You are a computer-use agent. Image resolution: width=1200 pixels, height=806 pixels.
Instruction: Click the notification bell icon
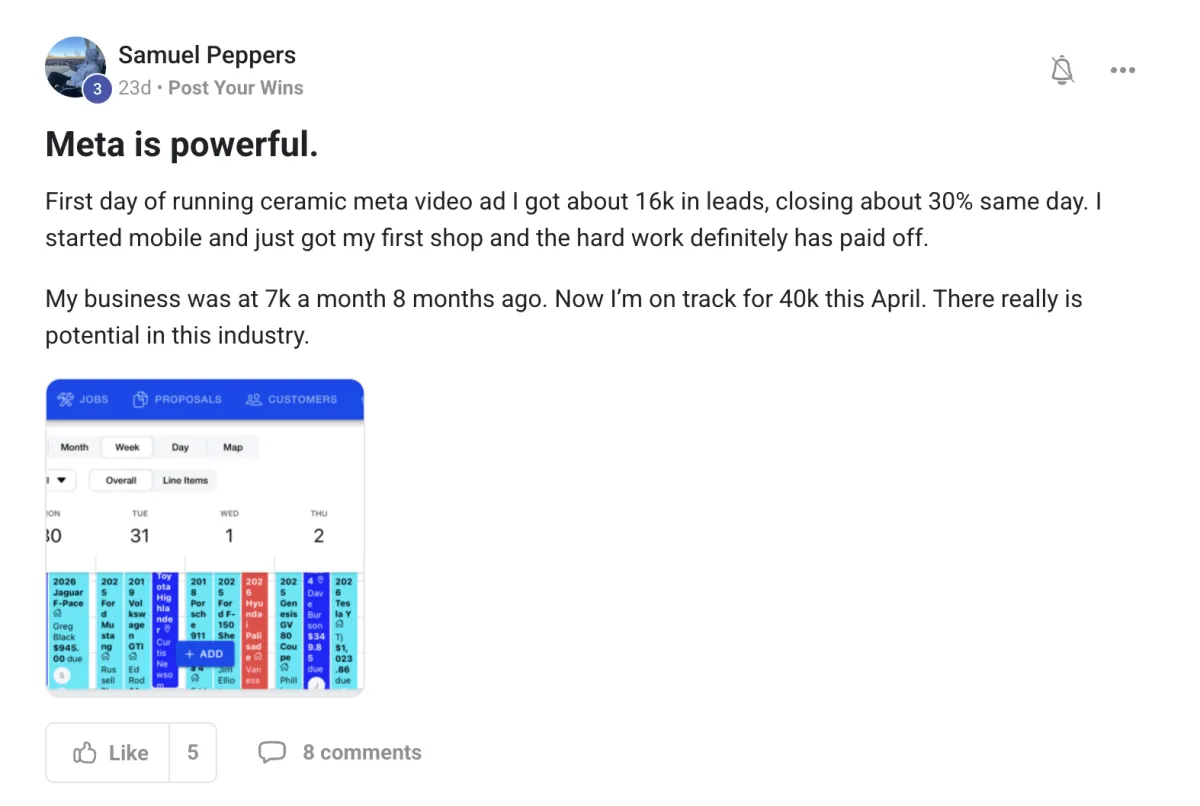click(1062, 70)
